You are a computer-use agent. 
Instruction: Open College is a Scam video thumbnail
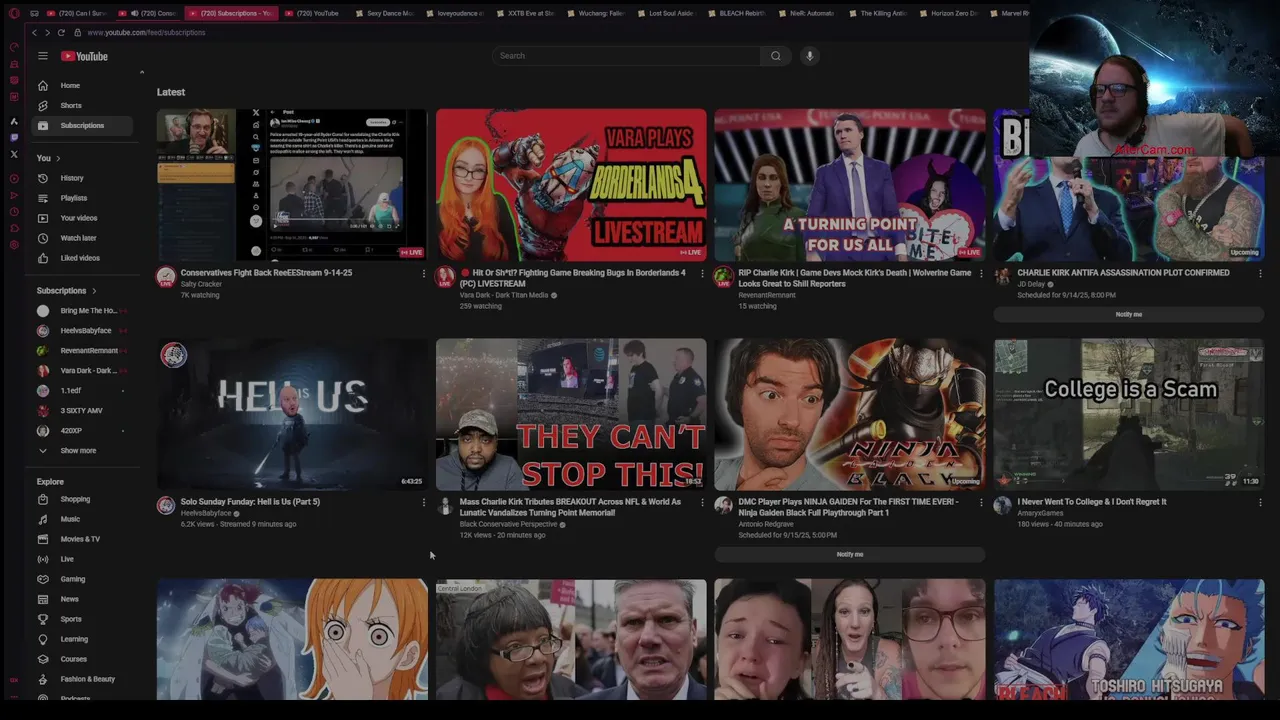[1129, 414]
